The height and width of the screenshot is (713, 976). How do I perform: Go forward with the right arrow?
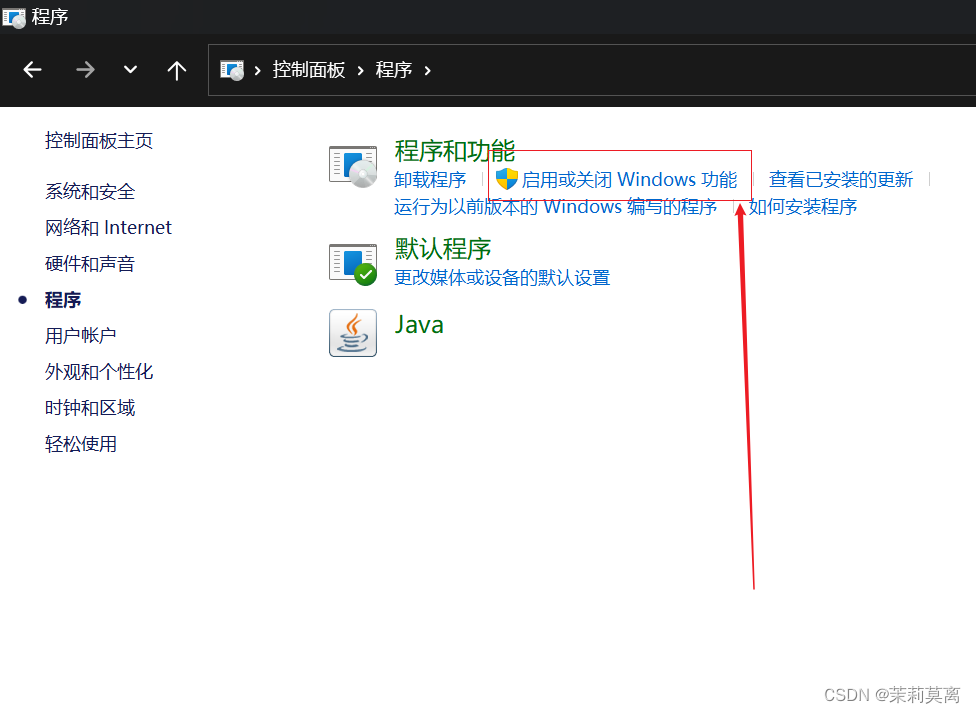click(x=85, y=70)
